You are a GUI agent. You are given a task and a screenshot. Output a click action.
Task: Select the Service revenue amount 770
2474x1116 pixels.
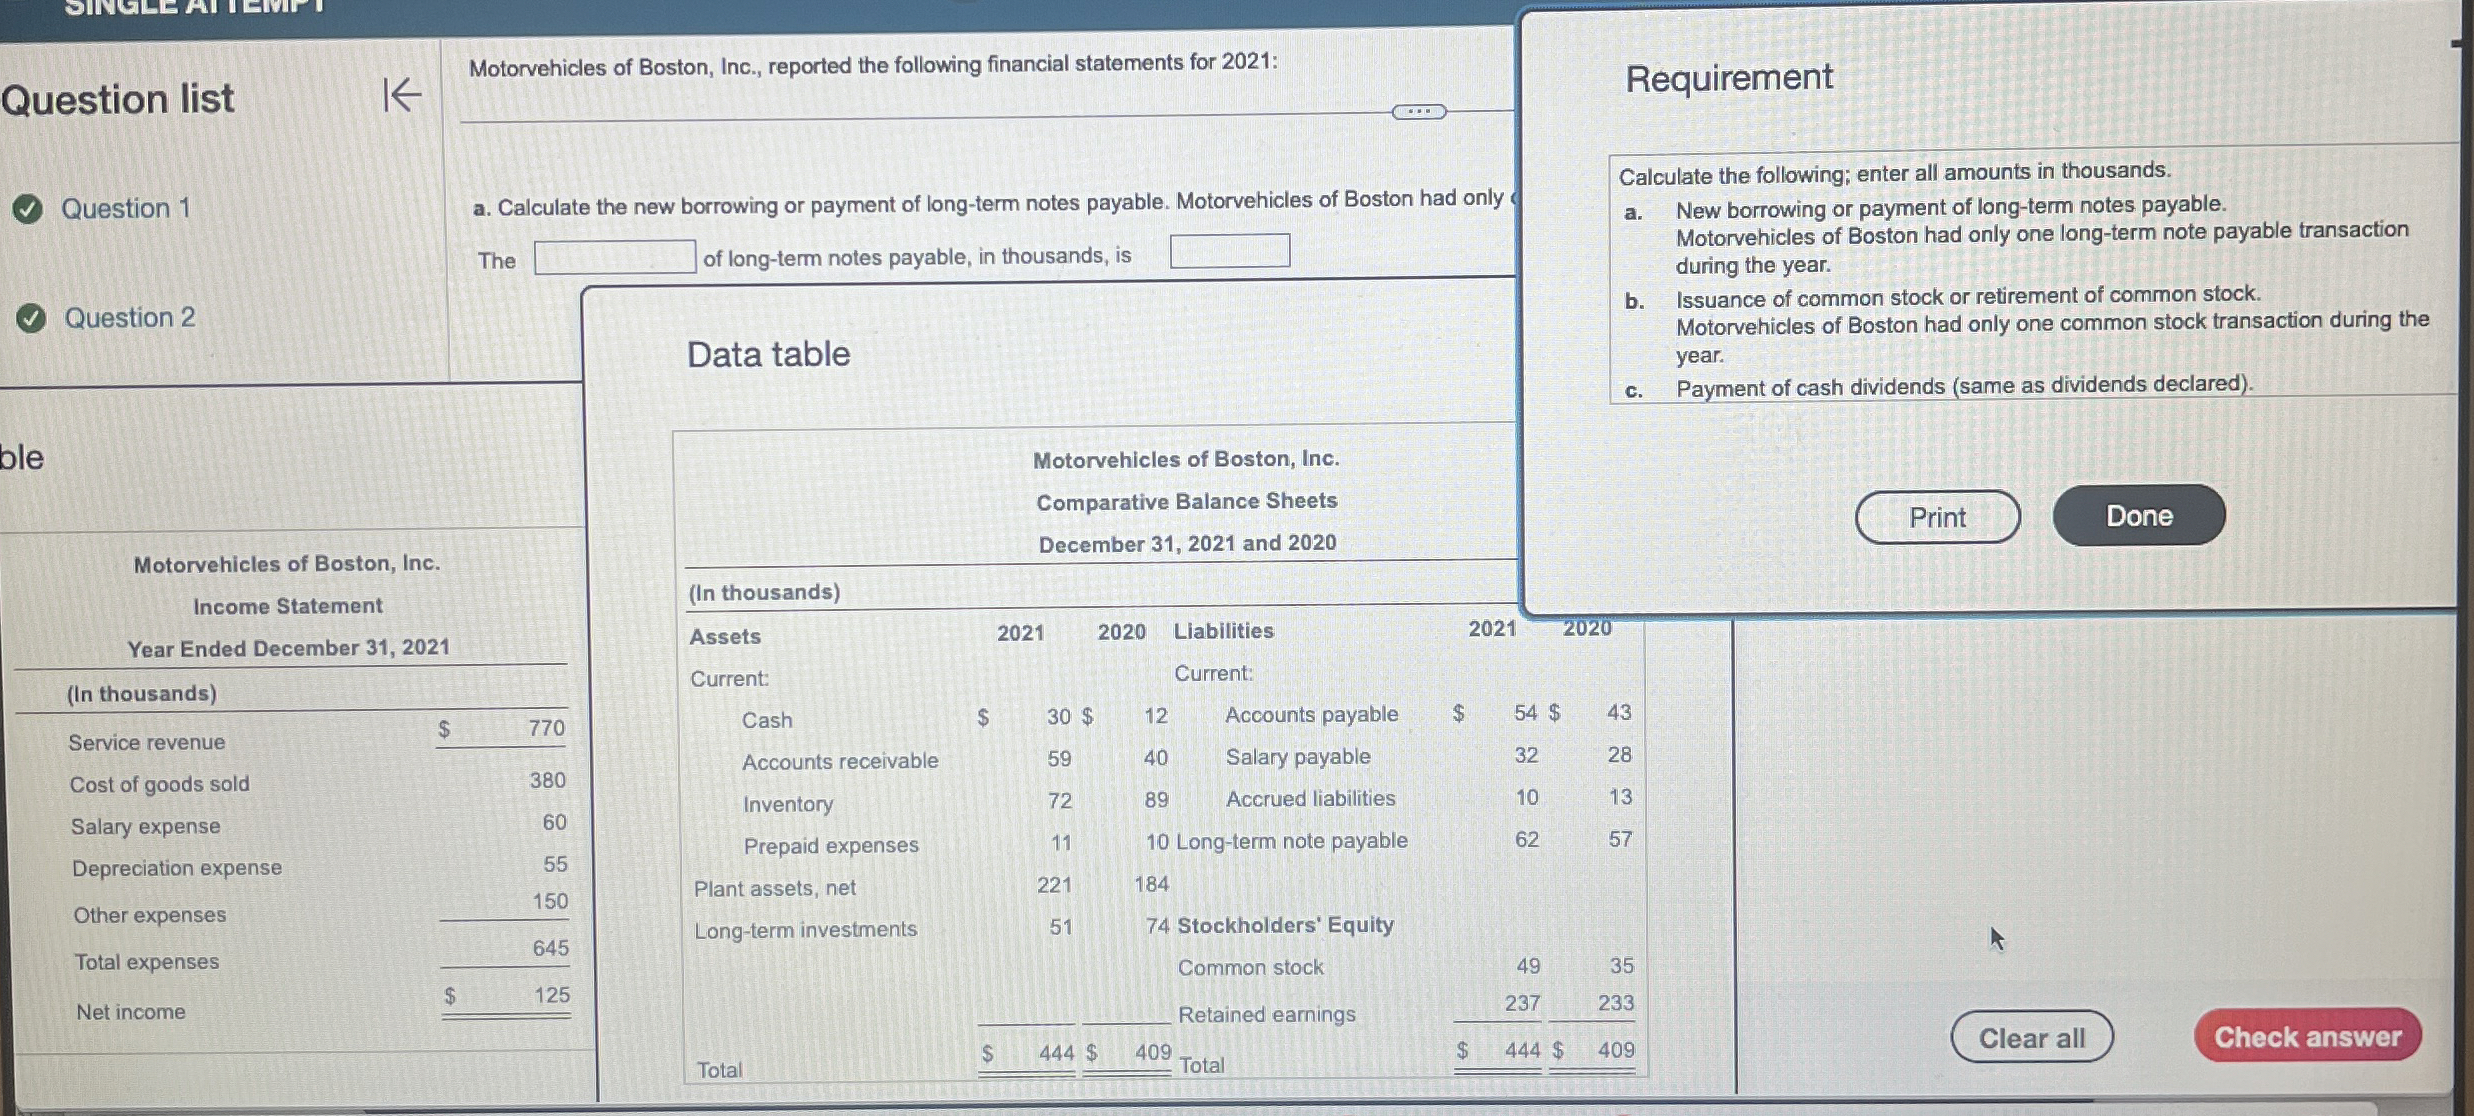tap(546, 728)
